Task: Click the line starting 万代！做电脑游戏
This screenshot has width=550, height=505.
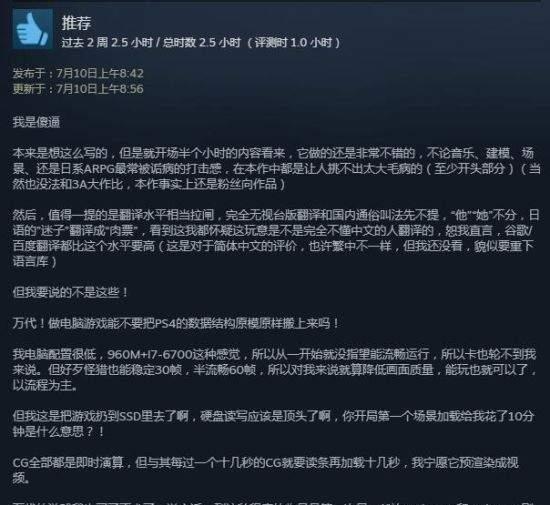Action: tap(176, 323)
